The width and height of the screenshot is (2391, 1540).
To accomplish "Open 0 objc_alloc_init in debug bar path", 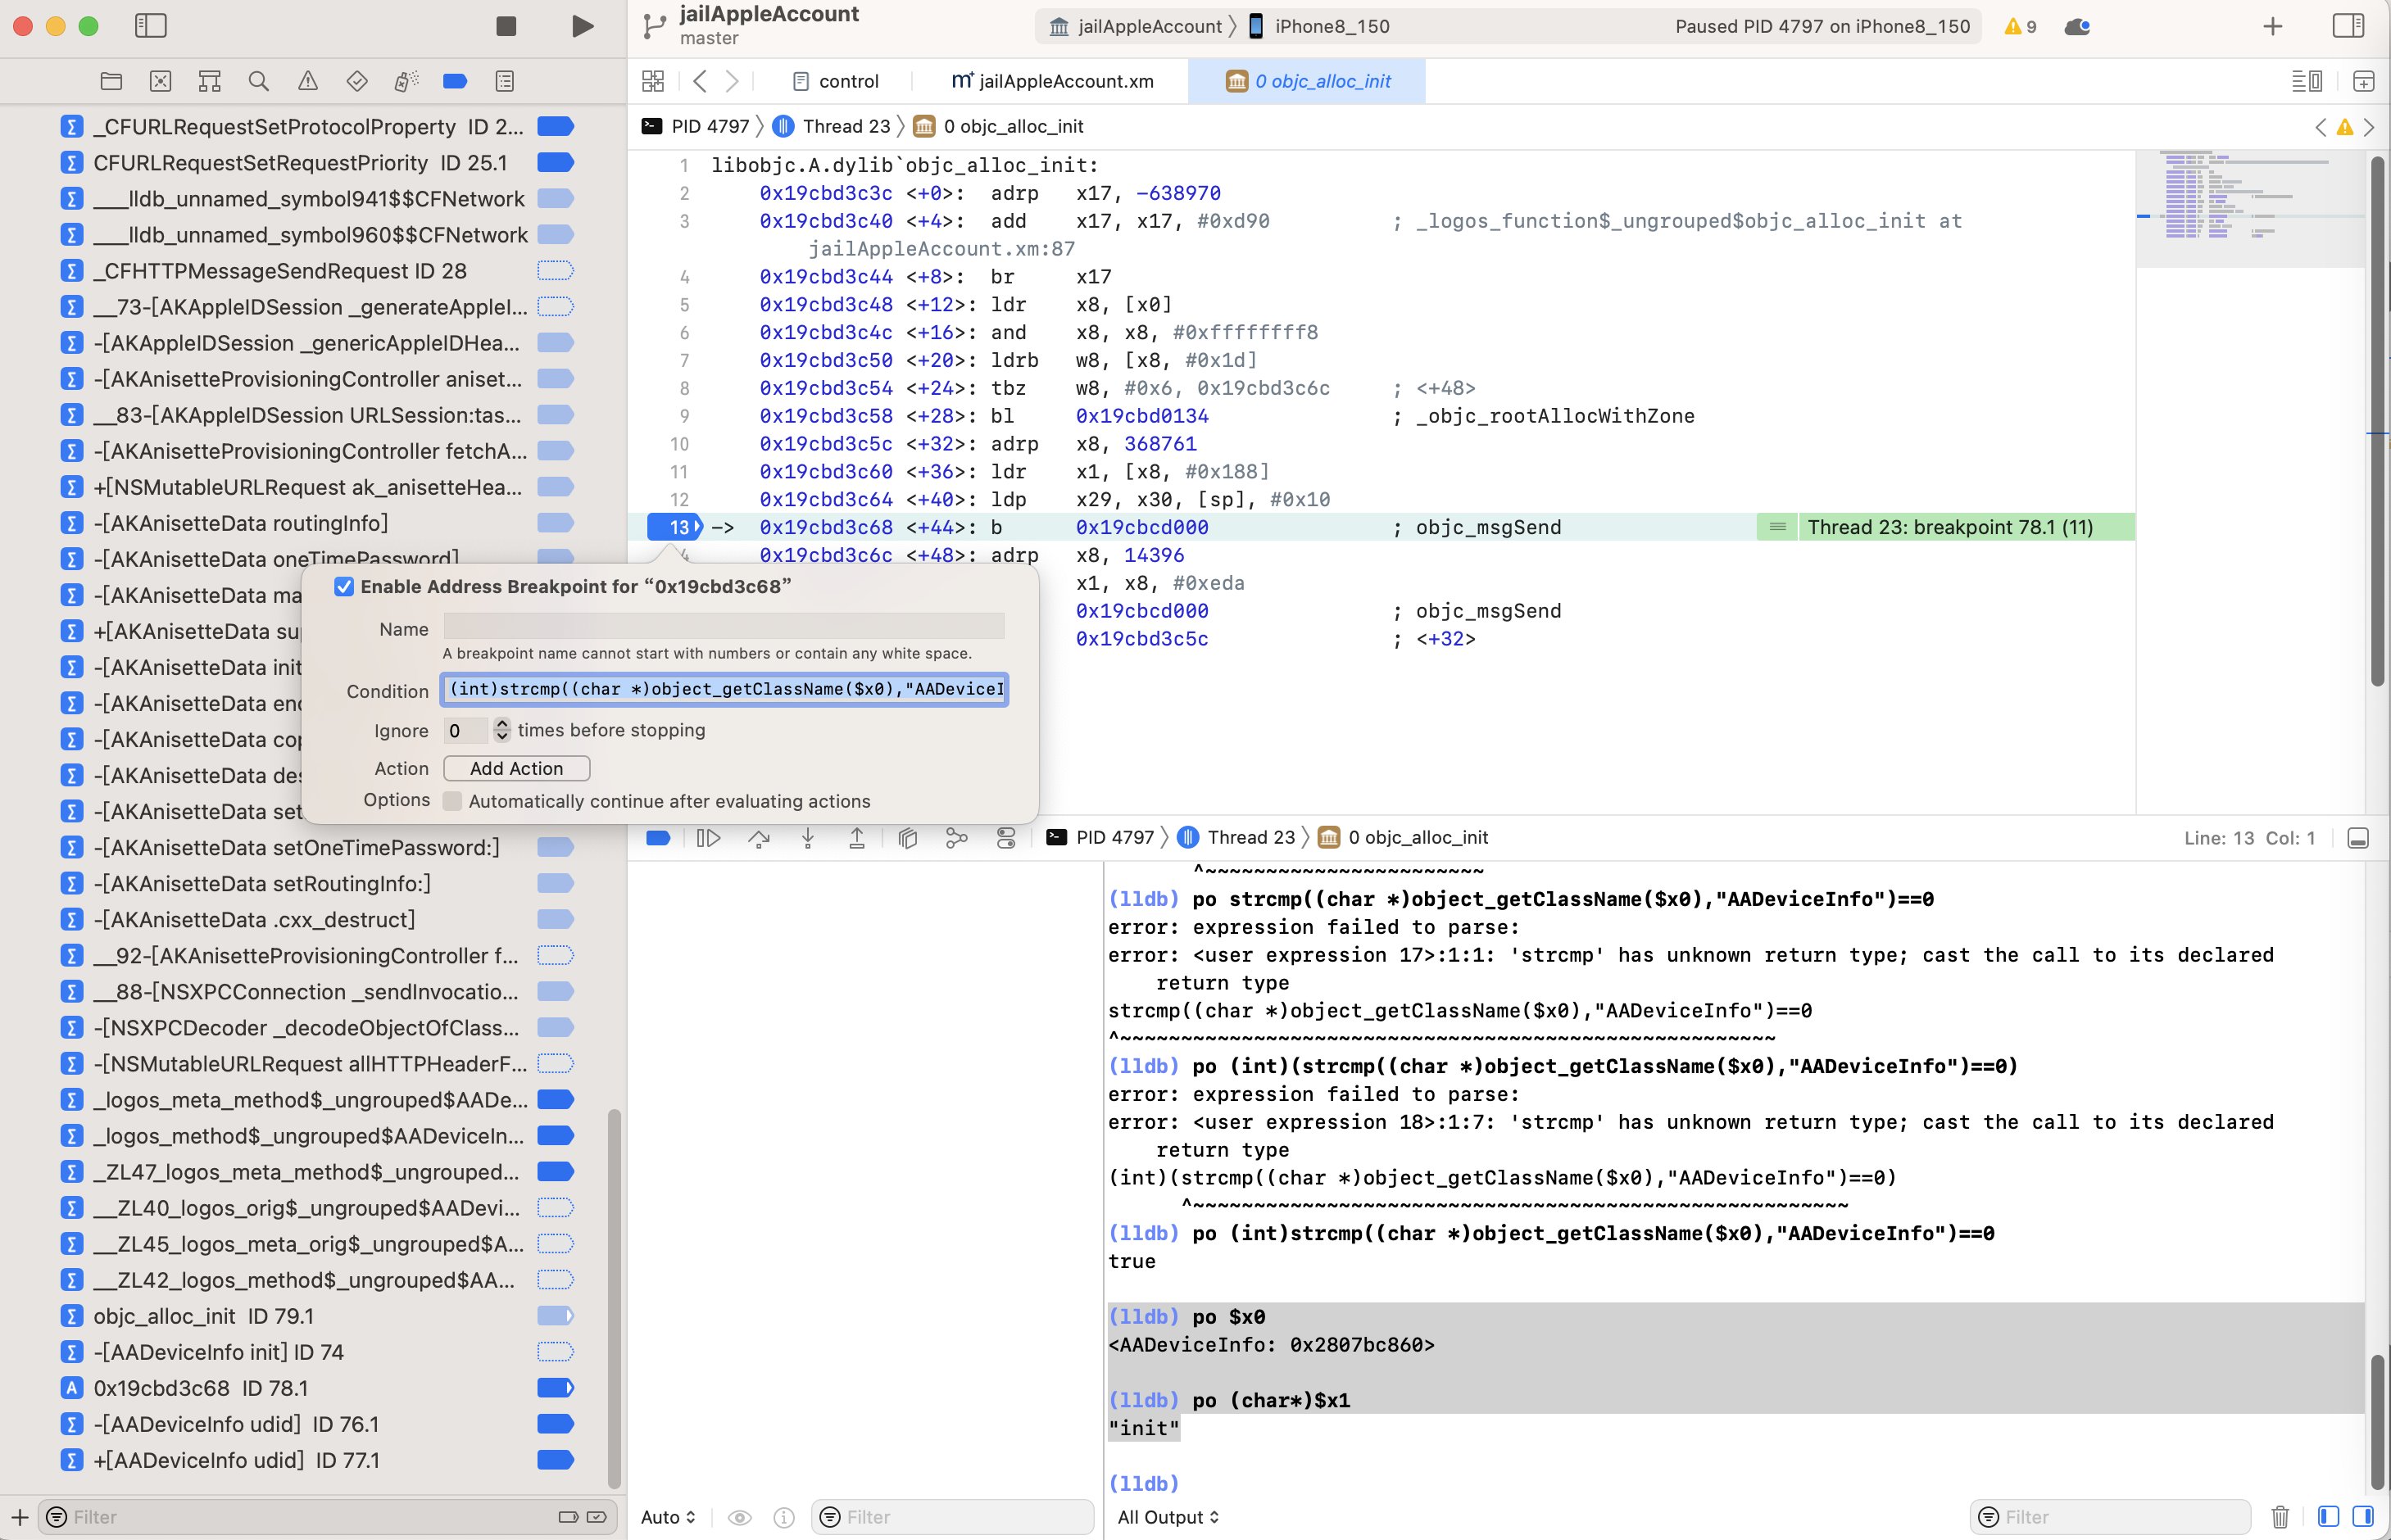I will point(1404,838).
